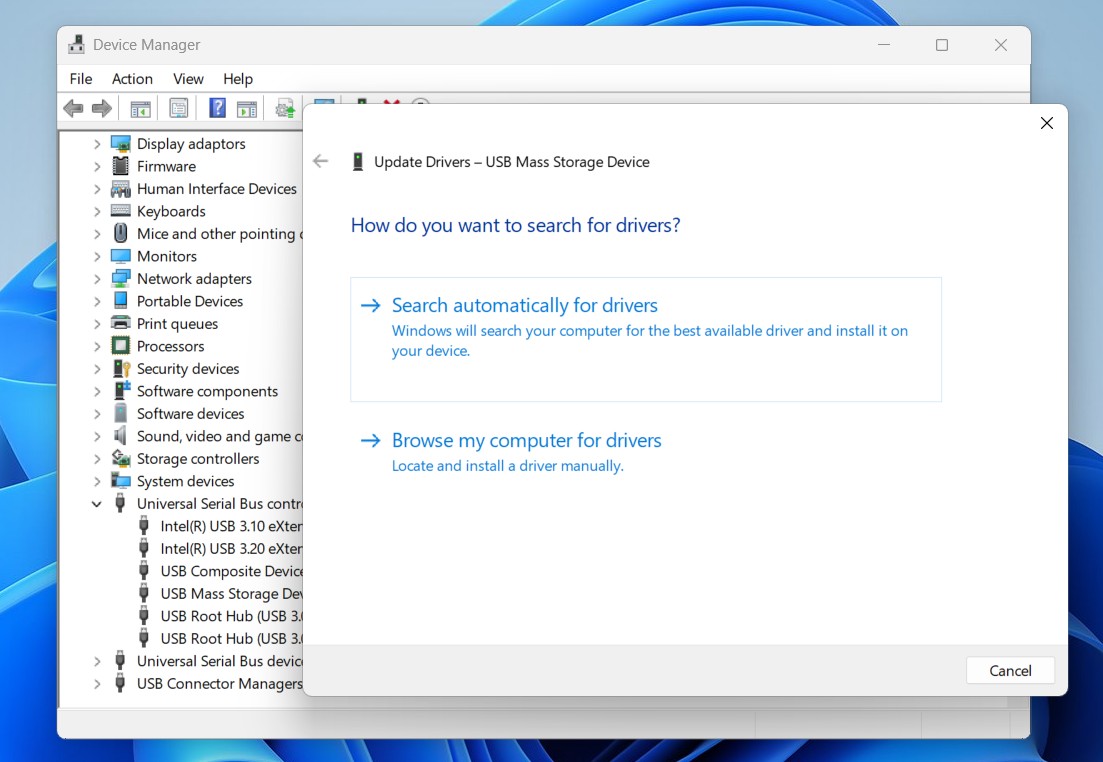Viewport: 1103px width, 762px height.
Task: Collapse the Universal Serial Bus controllers node
Action: pyautogui.click(x=97, y=504)
